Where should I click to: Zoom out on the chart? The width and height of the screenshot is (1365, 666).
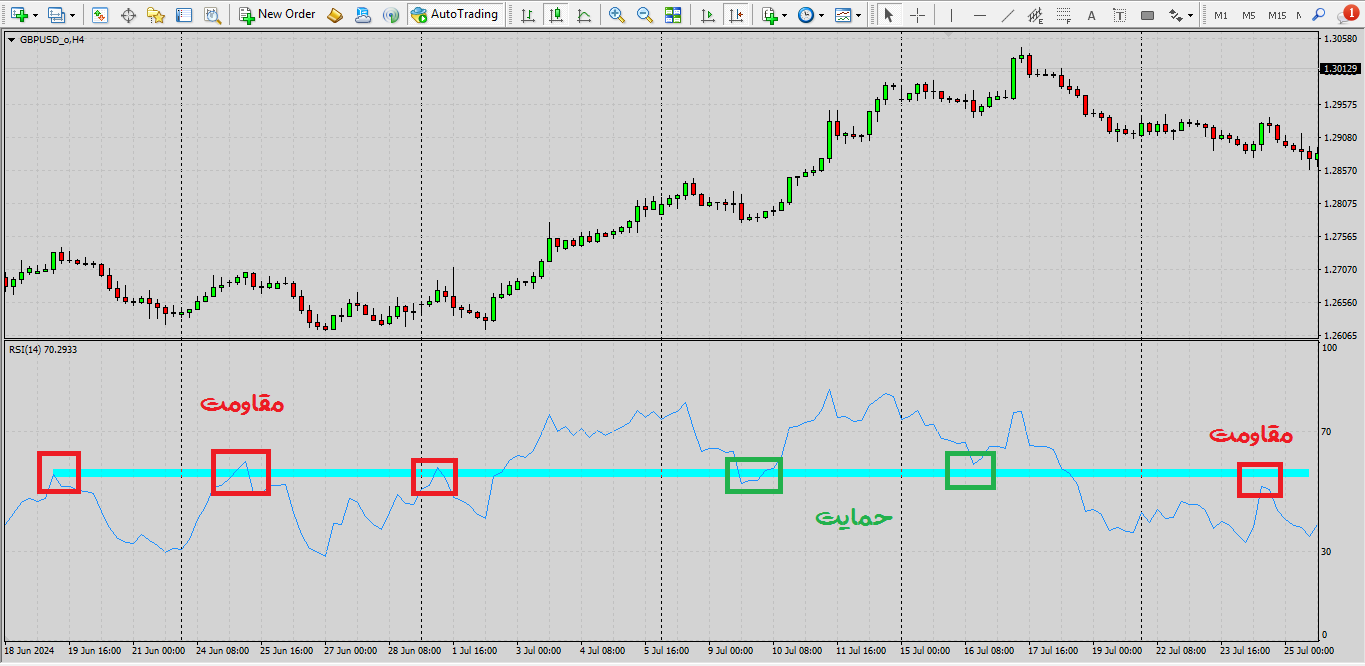[x=645, y=15]
